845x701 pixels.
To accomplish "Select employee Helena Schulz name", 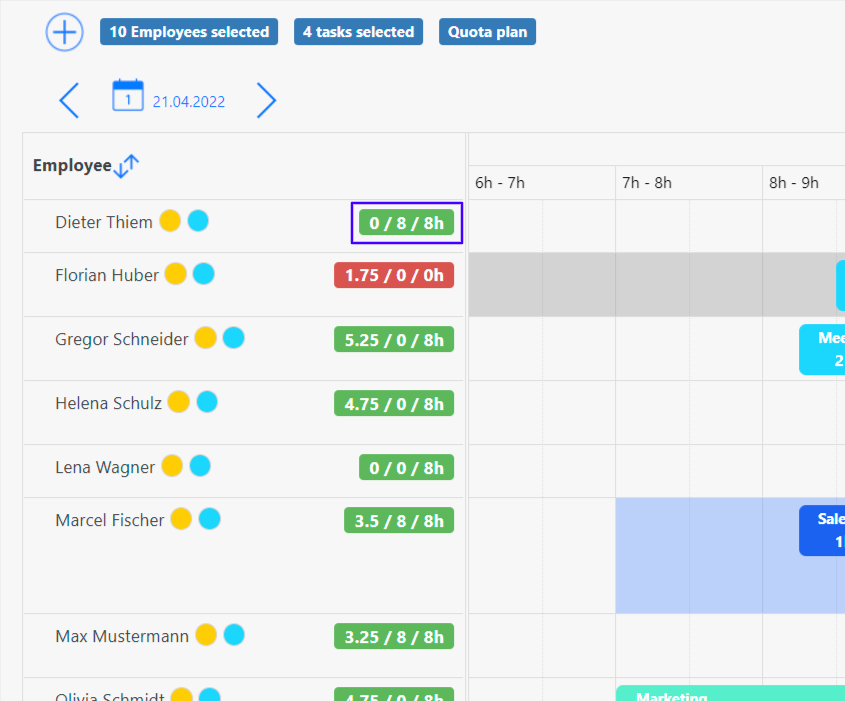I will pyautogui.click(x=108, y=403).
